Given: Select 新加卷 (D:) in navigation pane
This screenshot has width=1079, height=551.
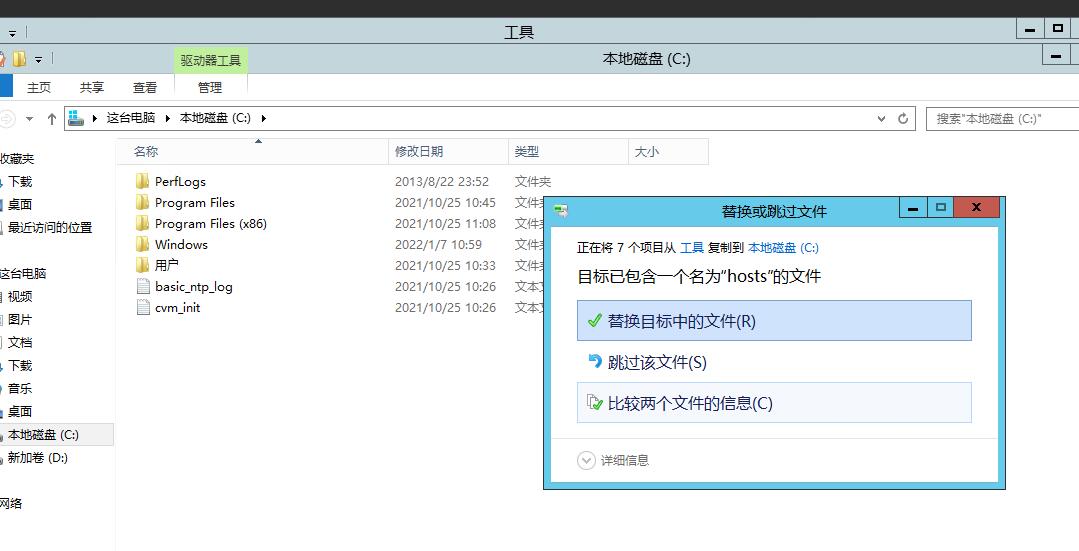Looking at the screenshot, I should [x=37, y=458].
